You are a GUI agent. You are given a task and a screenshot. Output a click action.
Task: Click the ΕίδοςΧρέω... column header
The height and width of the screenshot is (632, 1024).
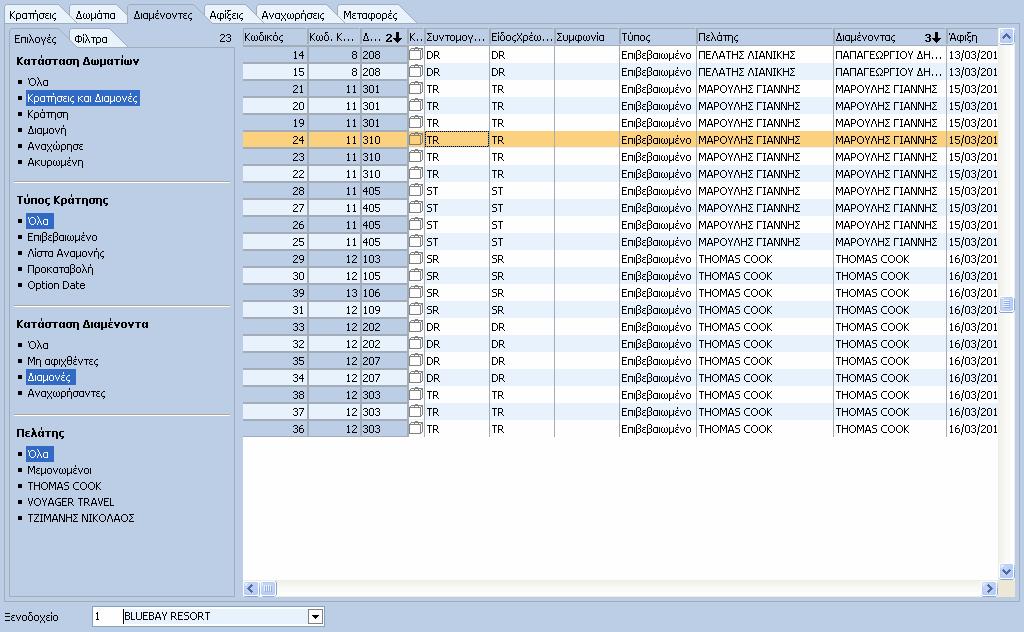[x=522, y=37]
